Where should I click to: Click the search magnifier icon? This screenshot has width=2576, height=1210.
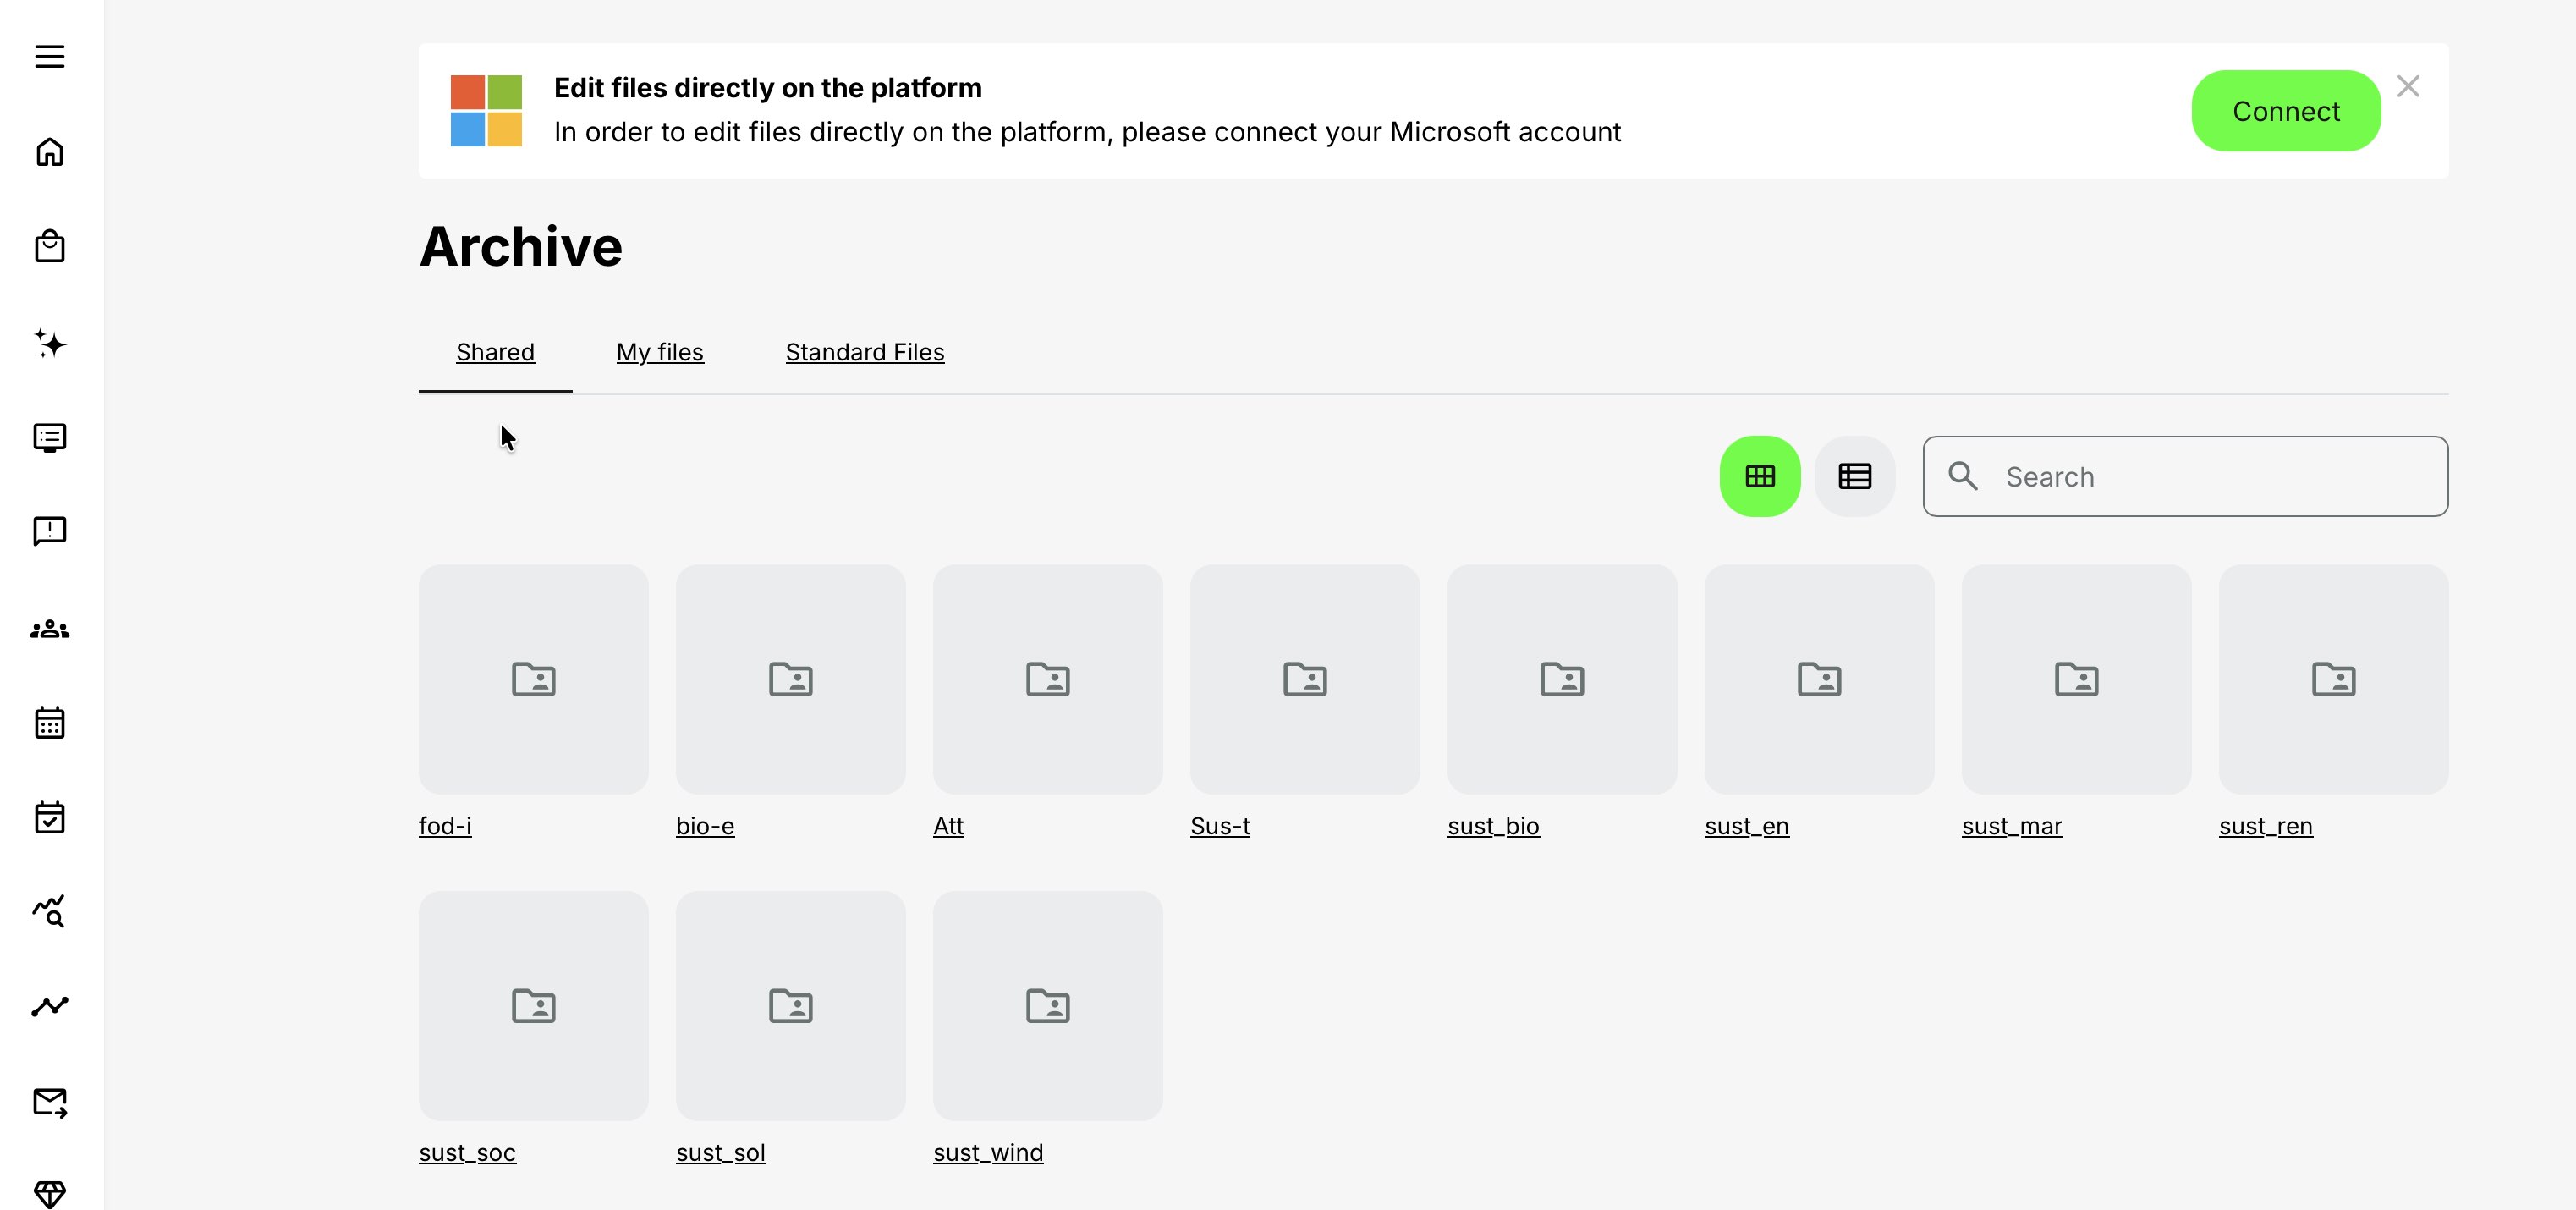coord(1963,476)
